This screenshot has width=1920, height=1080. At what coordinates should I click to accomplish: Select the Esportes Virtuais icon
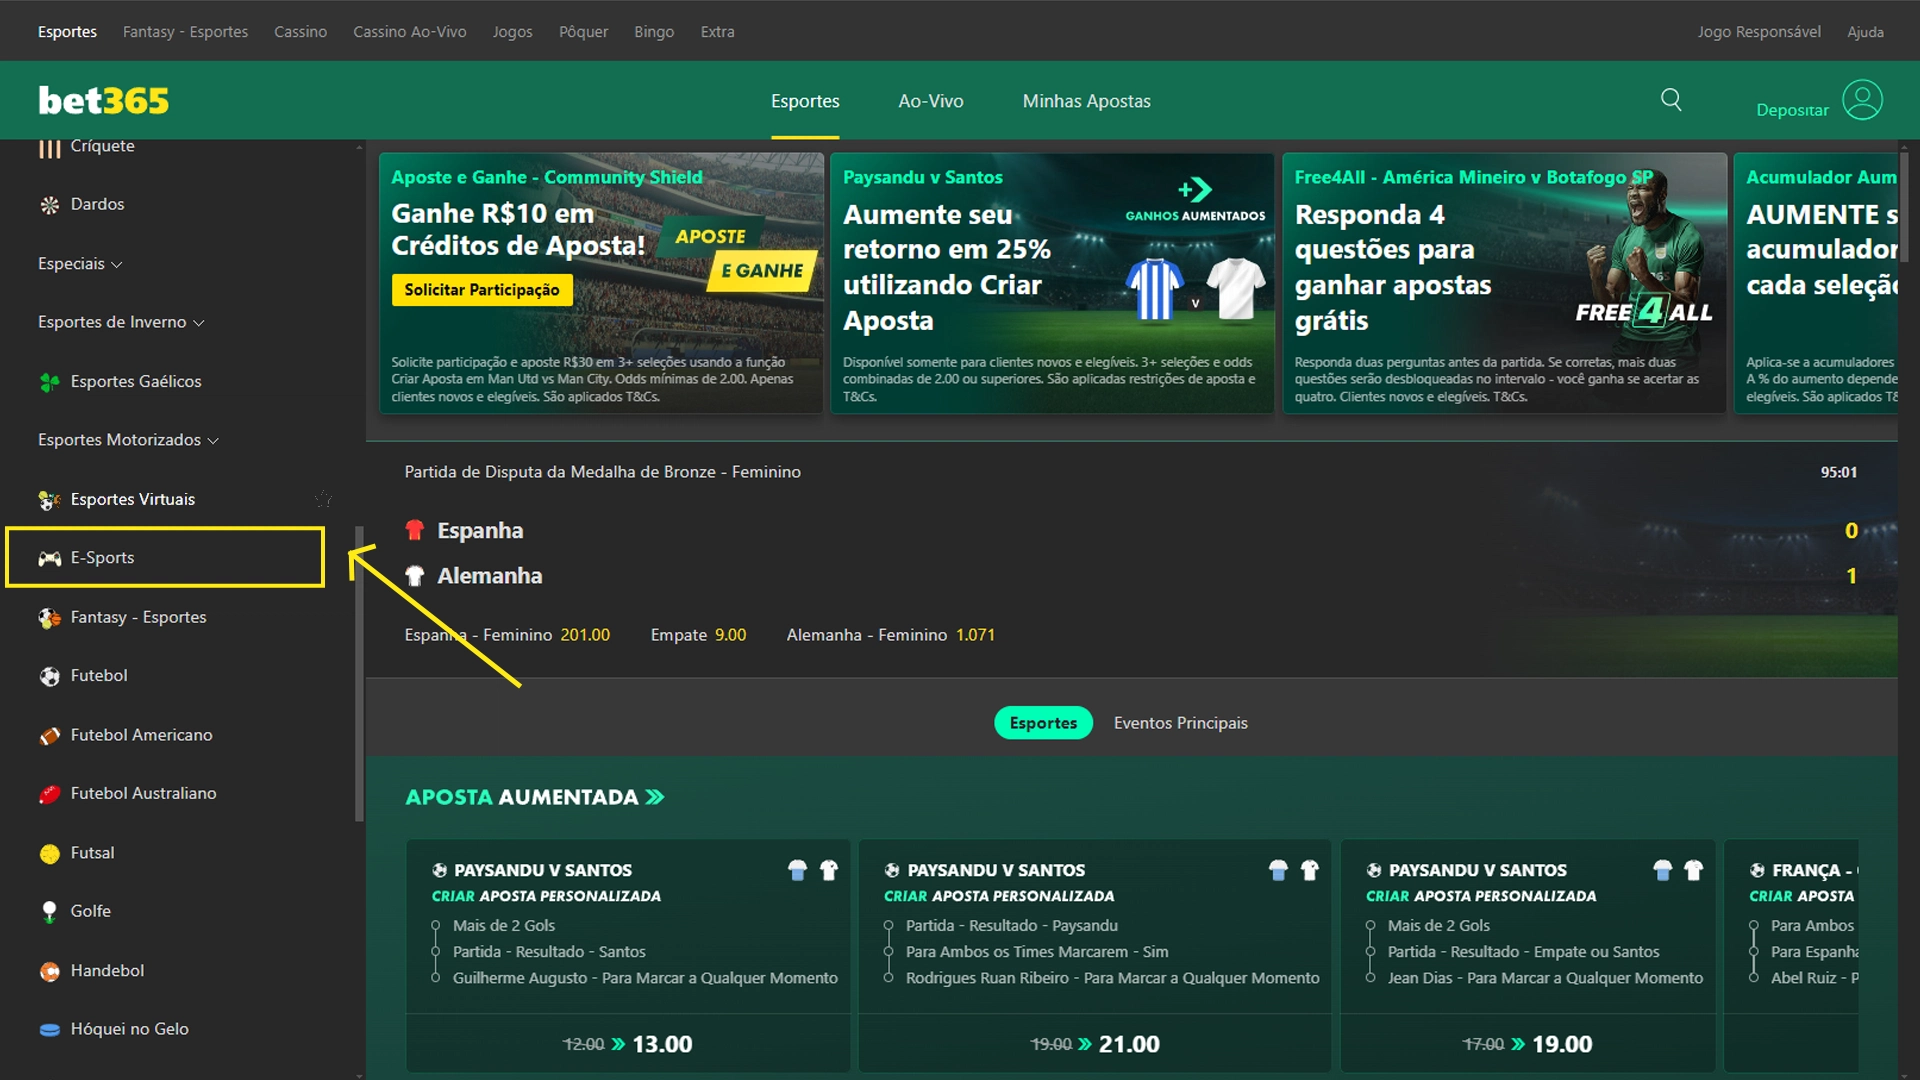pos(49,500)
